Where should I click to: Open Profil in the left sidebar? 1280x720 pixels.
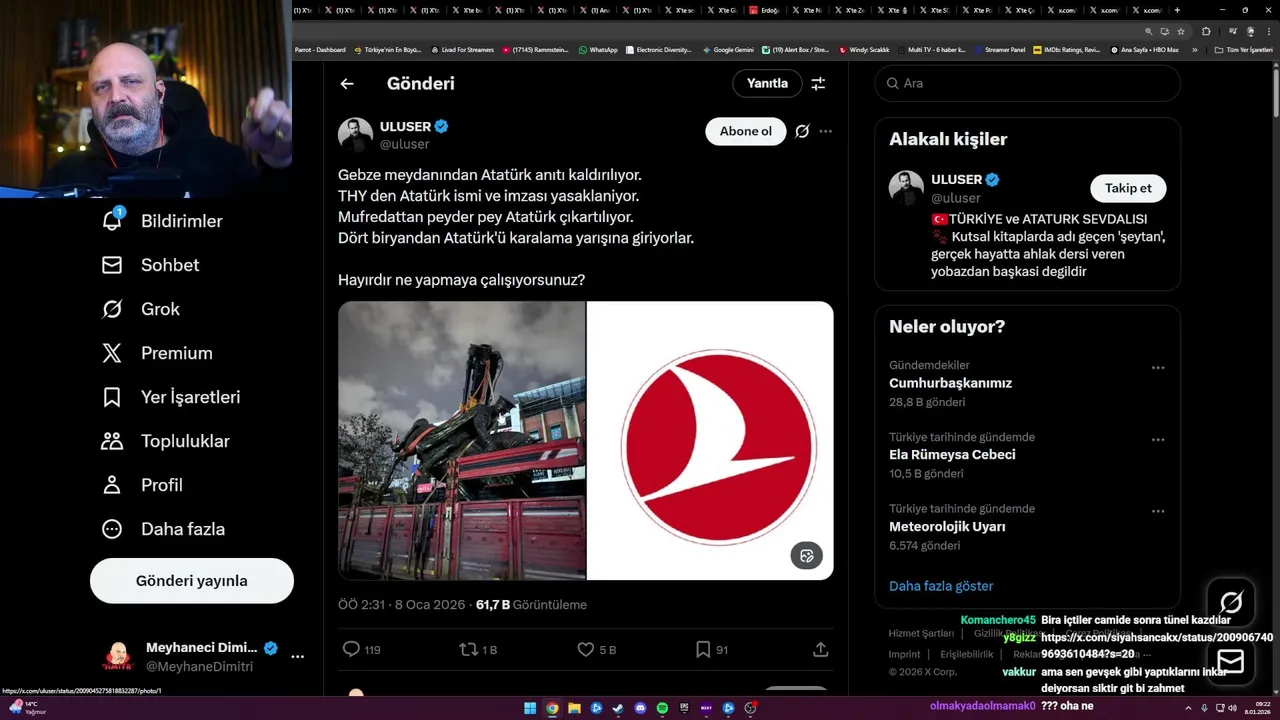pyautogui.click(x=142, y=485)
